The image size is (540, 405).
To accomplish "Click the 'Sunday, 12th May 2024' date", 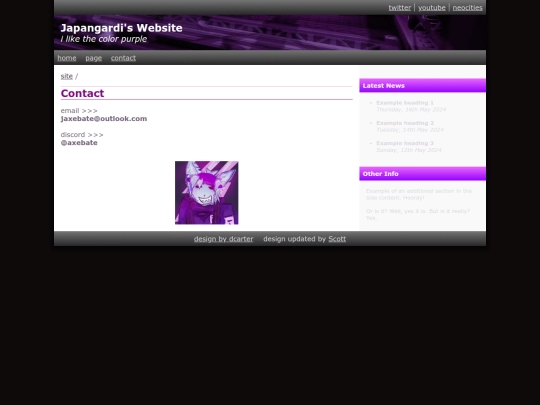I will tap(409, 150).
